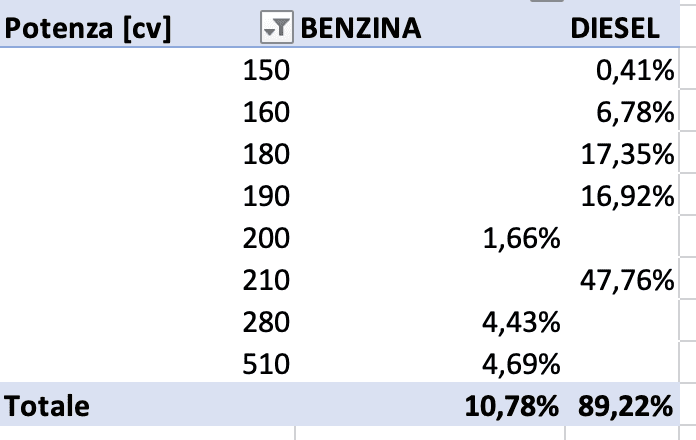Select the 47,76% diesel cell
Viewport: 696px width, 440px height.
pos(627,281)
